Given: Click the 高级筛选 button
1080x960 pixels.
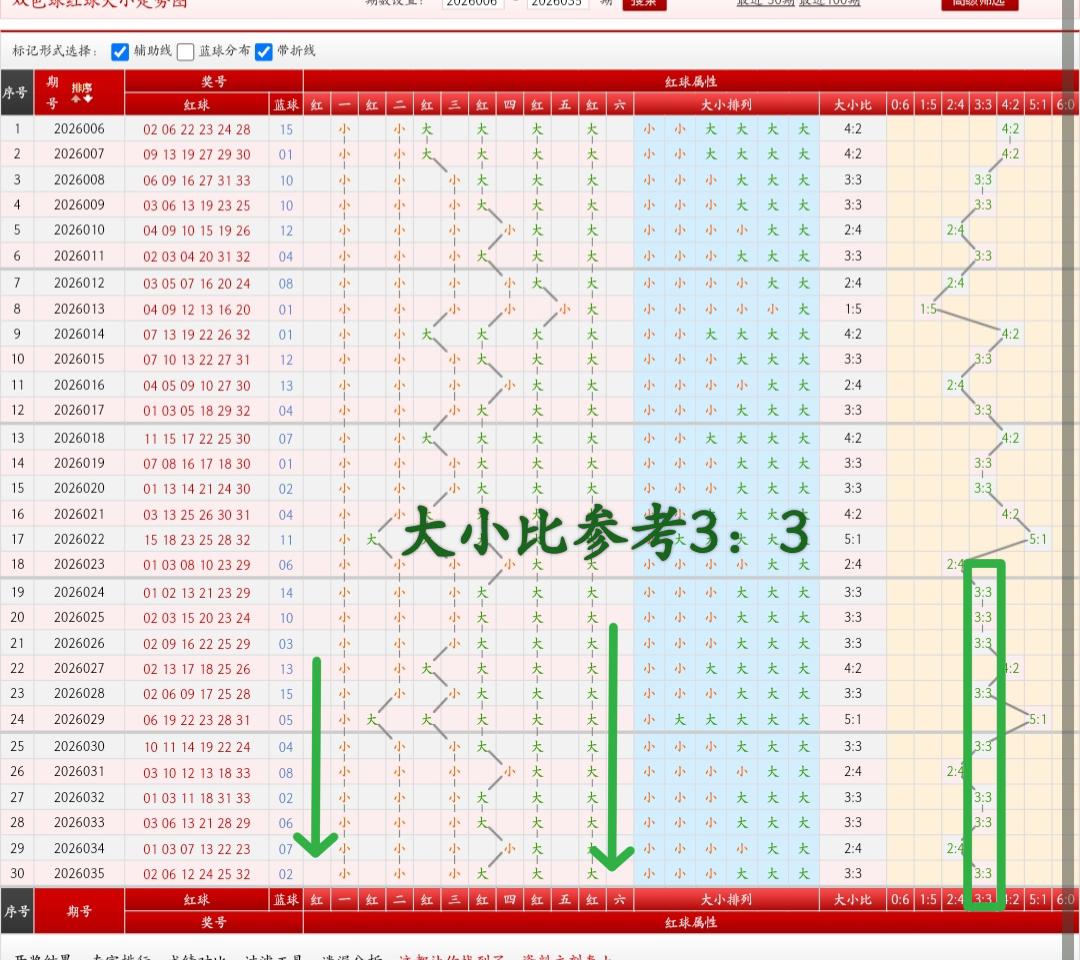Looking at the screenshot, I should pyautogui.click(x=979, y=3).
